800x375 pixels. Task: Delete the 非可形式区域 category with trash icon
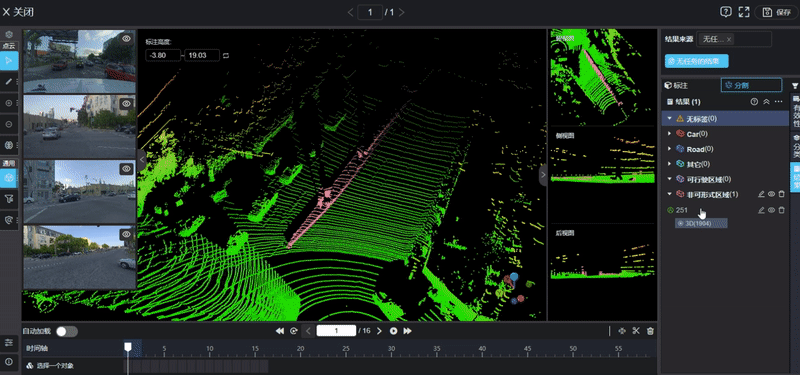point(781,194)
